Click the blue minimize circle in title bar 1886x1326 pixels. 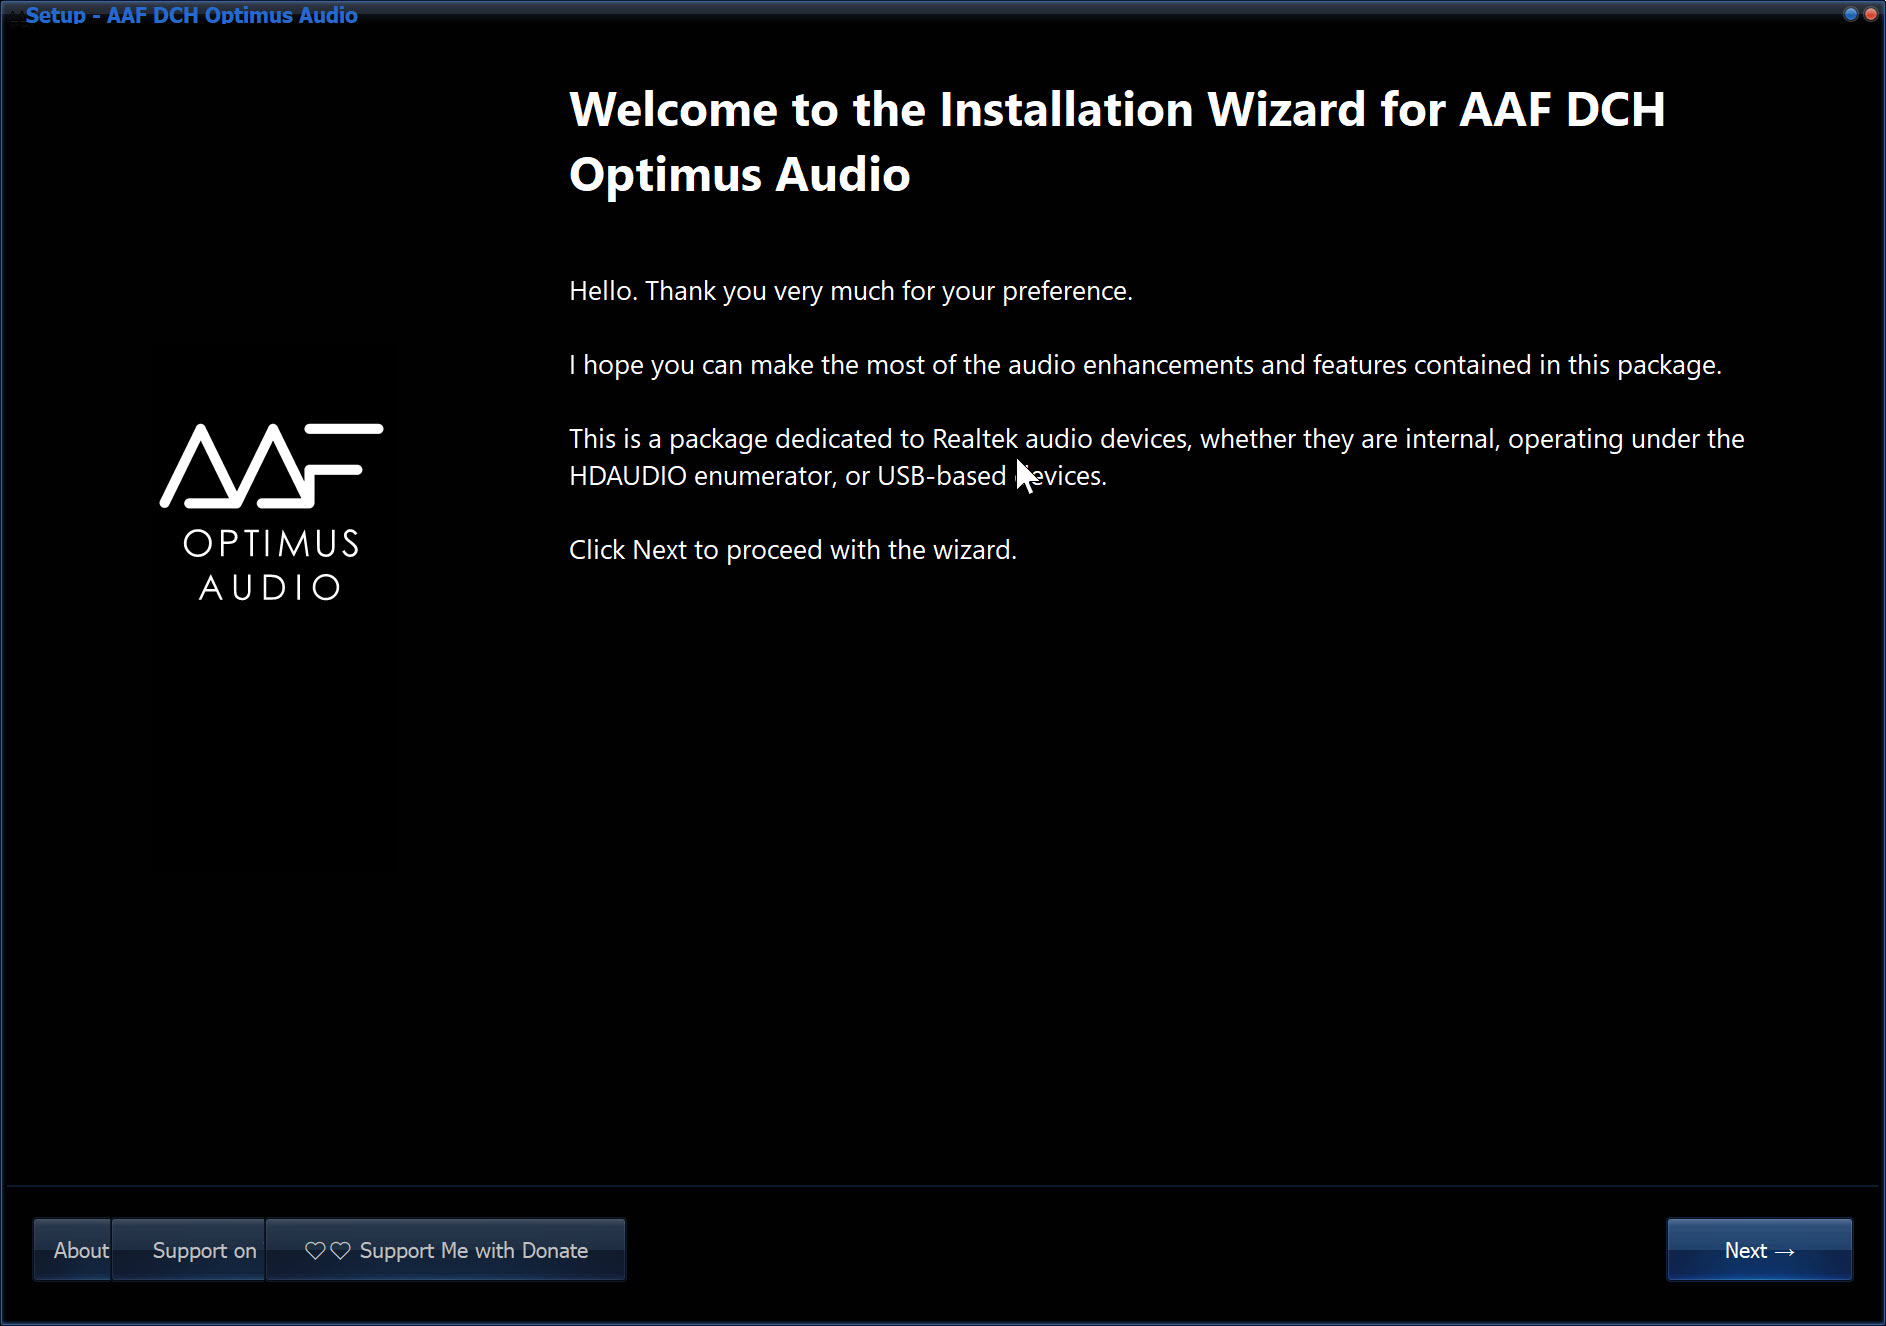(1850, 14)
